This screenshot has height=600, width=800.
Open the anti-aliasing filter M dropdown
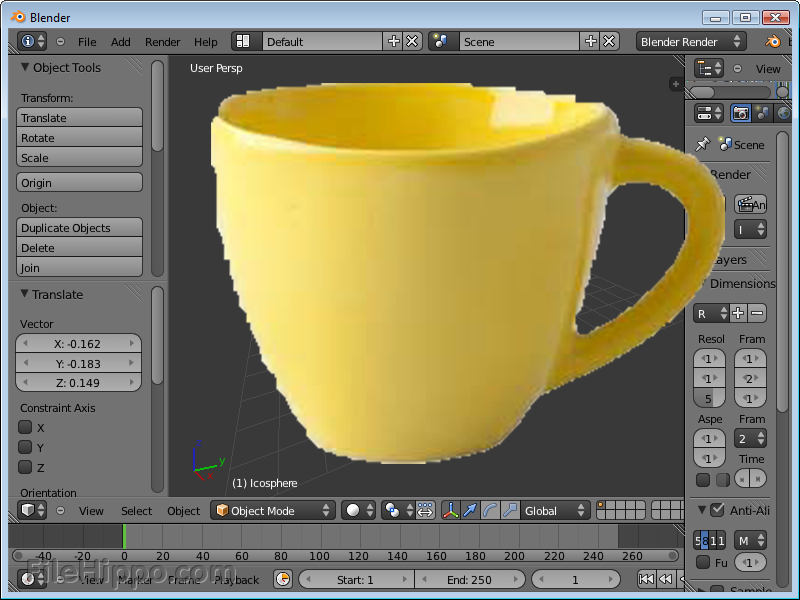pos(751,541)
